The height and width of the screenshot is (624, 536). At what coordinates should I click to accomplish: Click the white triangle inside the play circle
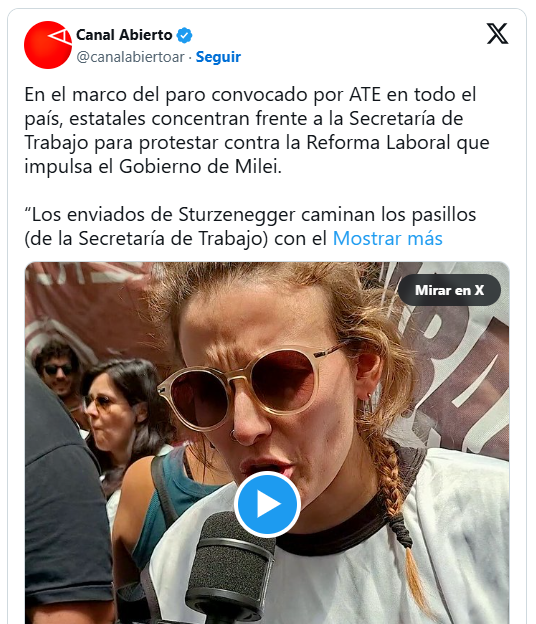[x=269, y=504]
